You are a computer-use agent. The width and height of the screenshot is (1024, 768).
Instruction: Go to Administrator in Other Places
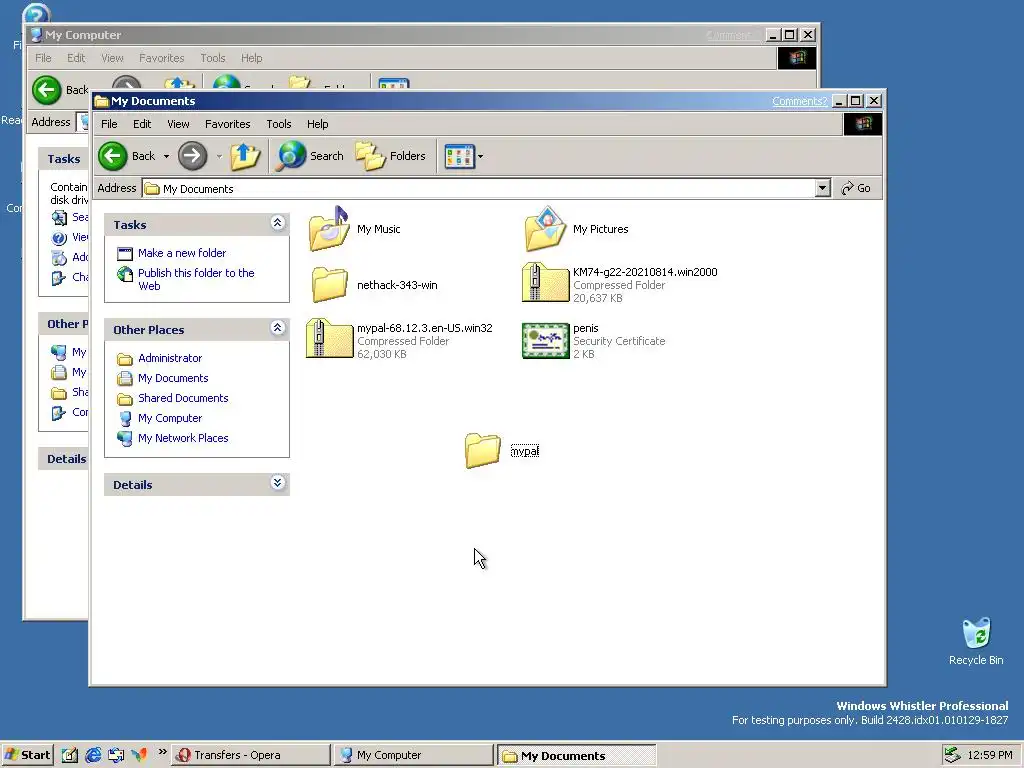click(170, 358)
